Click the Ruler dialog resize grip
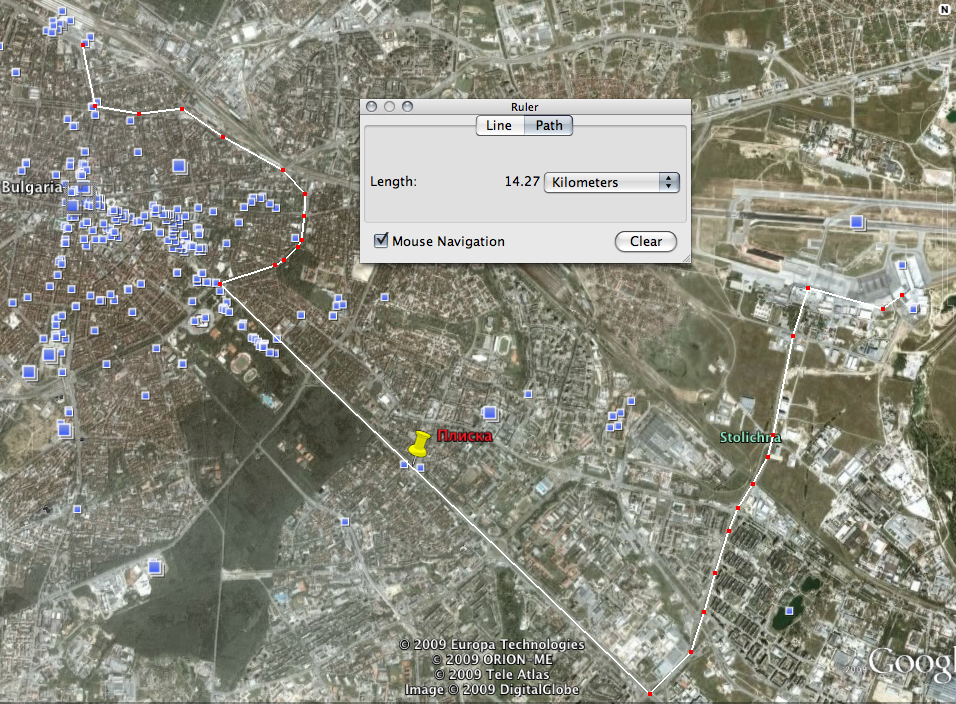The image size is (956, 704). [x=685, y=258]
